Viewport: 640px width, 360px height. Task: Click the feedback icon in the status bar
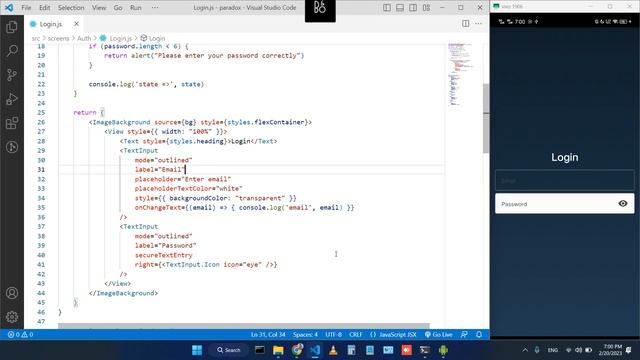[x=464, y=334]
